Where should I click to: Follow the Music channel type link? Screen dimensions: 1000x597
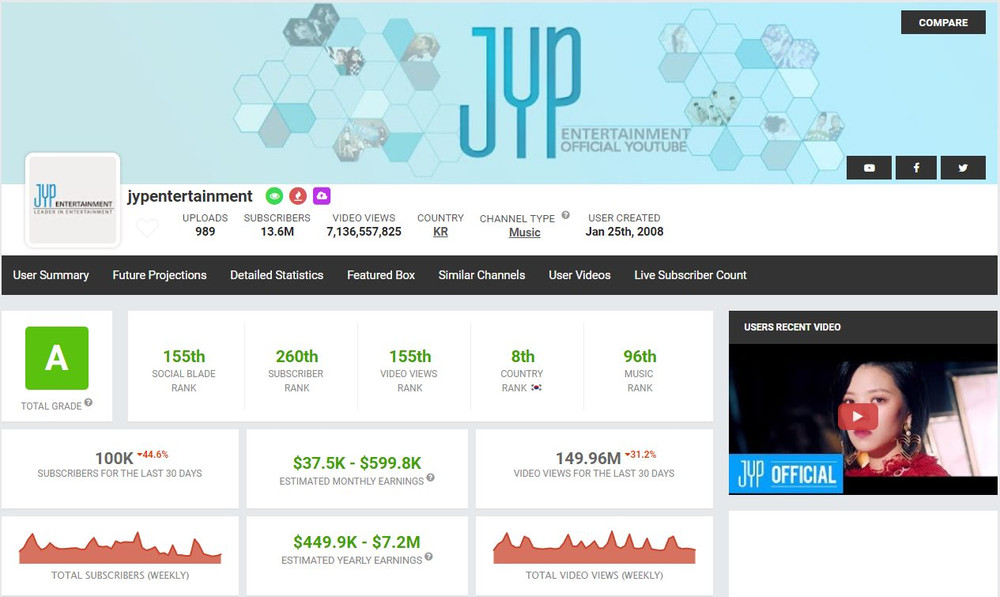(x=524, y=233)
